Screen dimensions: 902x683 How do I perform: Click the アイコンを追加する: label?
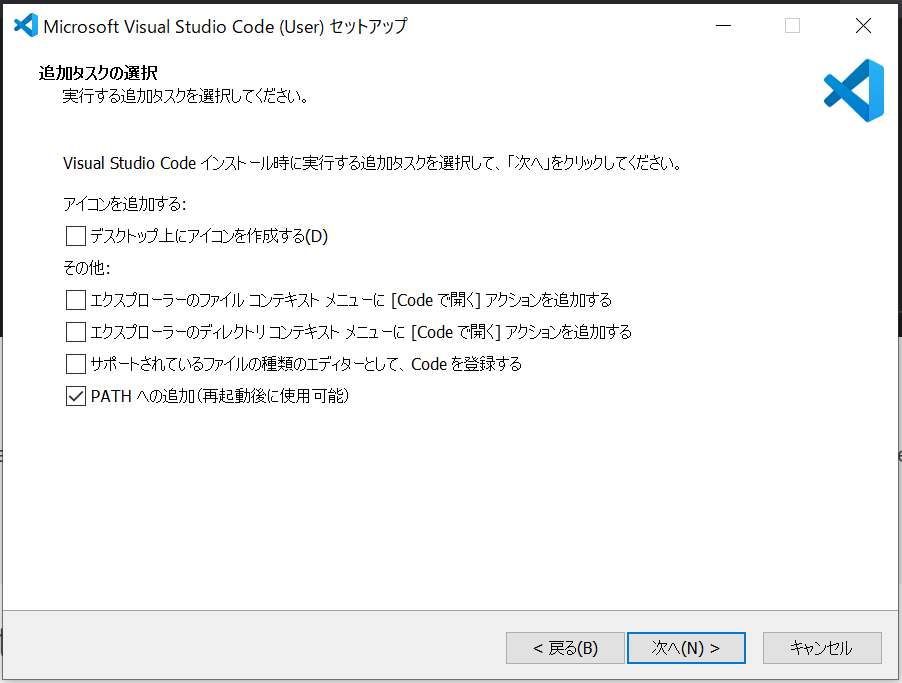click(x=125, y=204)
